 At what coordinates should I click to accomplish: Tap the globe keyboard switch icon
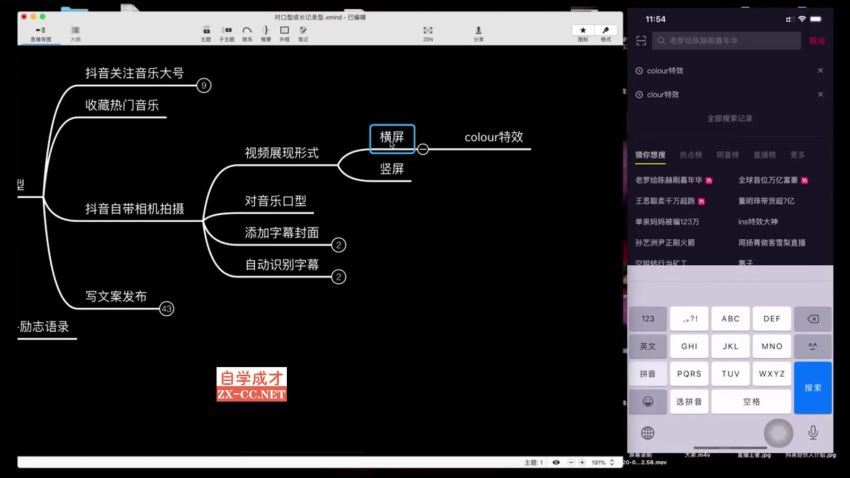647,433
